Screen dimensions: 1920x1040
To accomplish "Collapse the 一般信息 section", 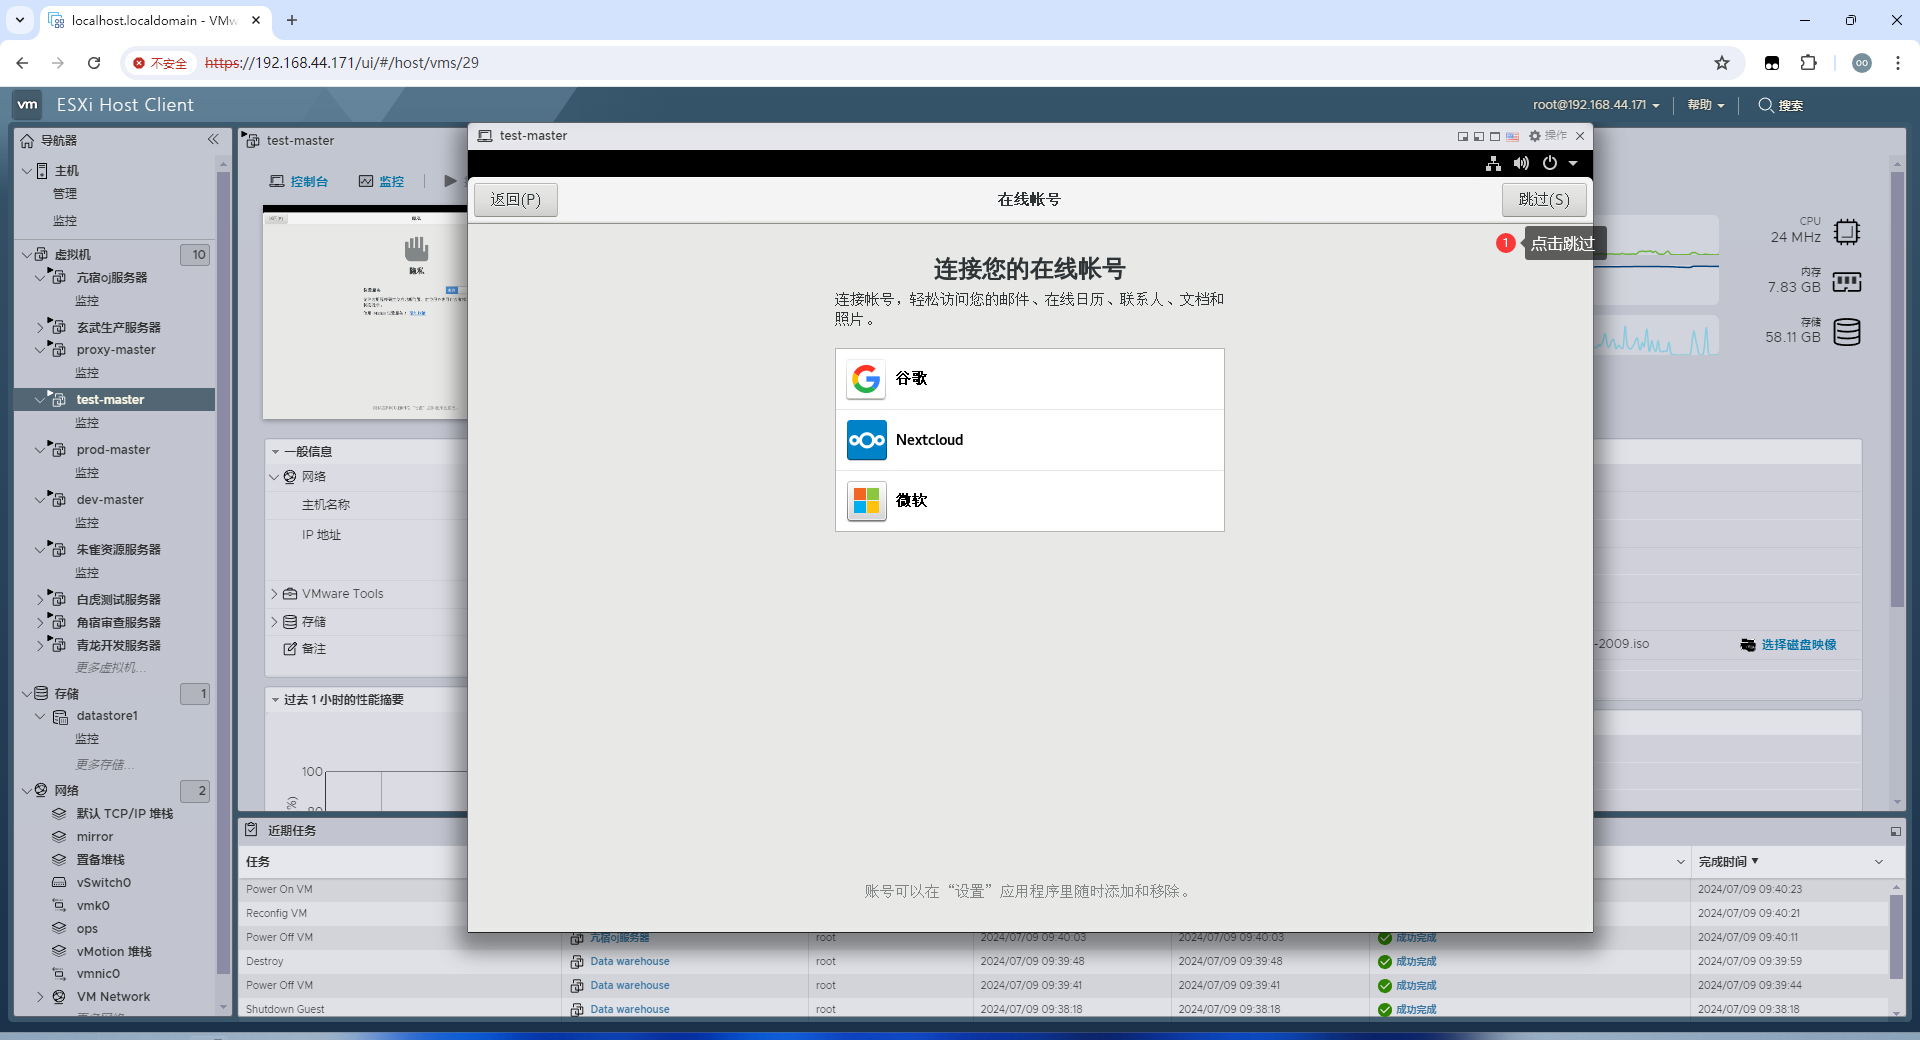I will (x=276, y=452).
